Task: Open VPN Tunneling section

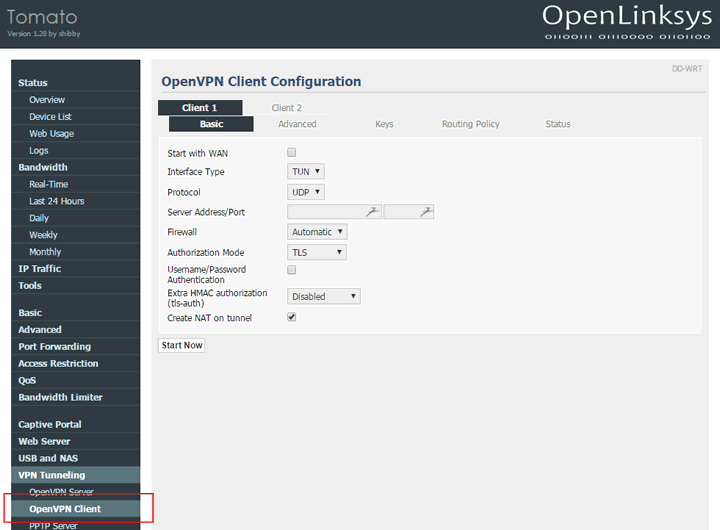Action: point(76,475)
